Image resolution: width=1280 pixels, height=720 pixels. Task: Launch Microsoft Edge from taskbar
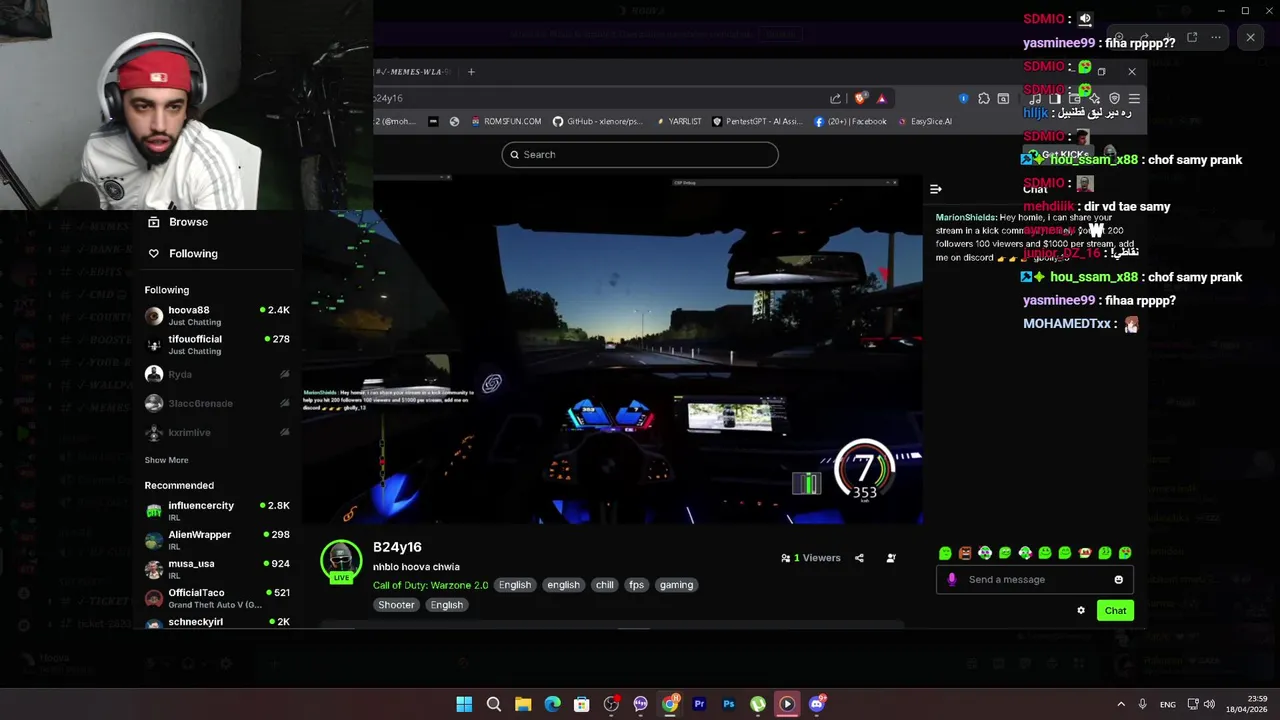point(552,704)
